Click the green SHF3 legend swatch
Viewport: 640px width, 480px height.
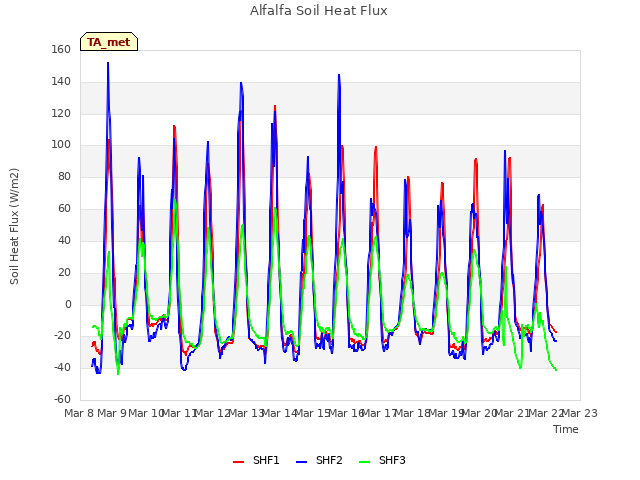[364, 462]
